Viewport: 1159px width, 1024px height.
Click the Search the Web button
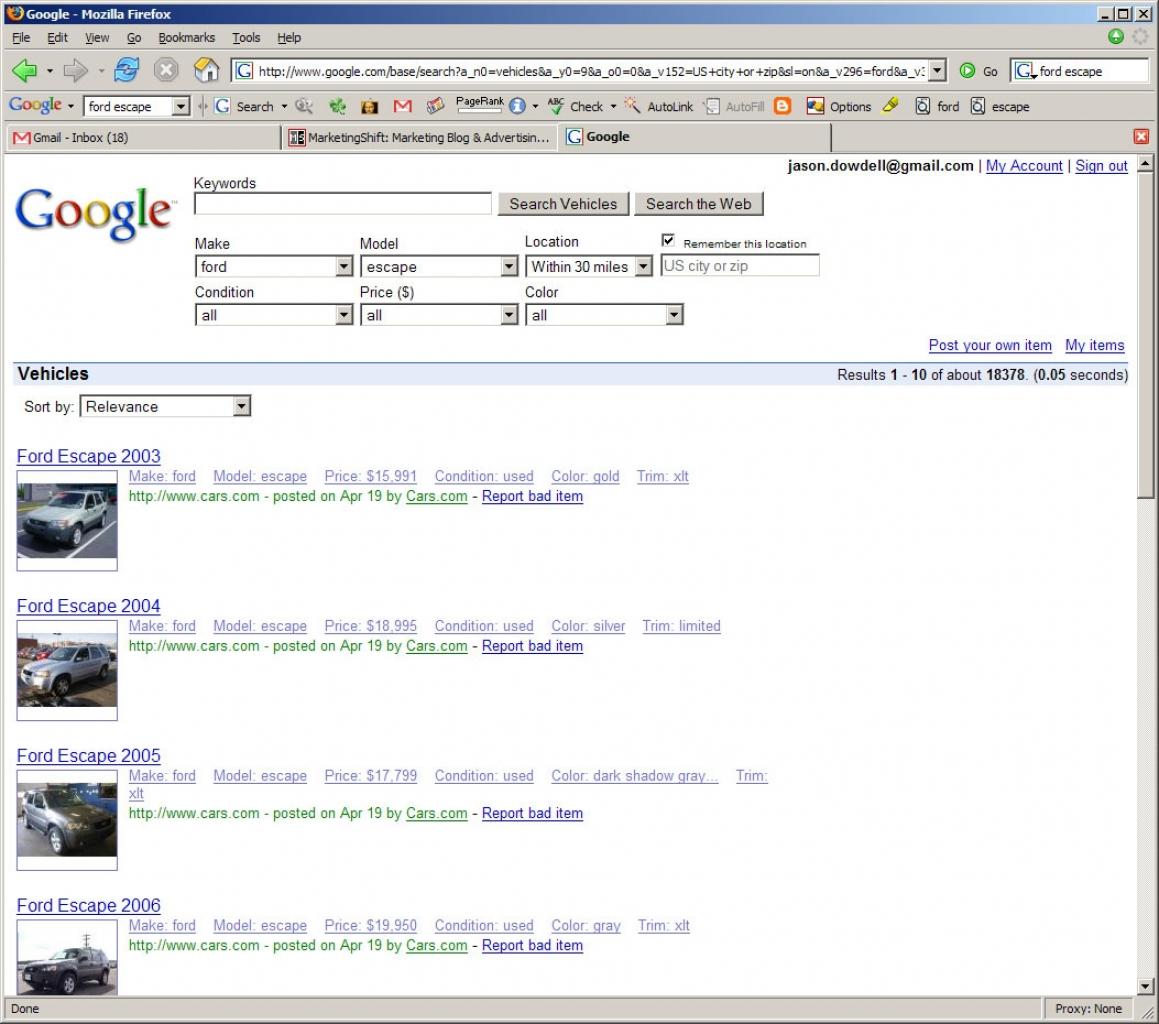[698, 204]
